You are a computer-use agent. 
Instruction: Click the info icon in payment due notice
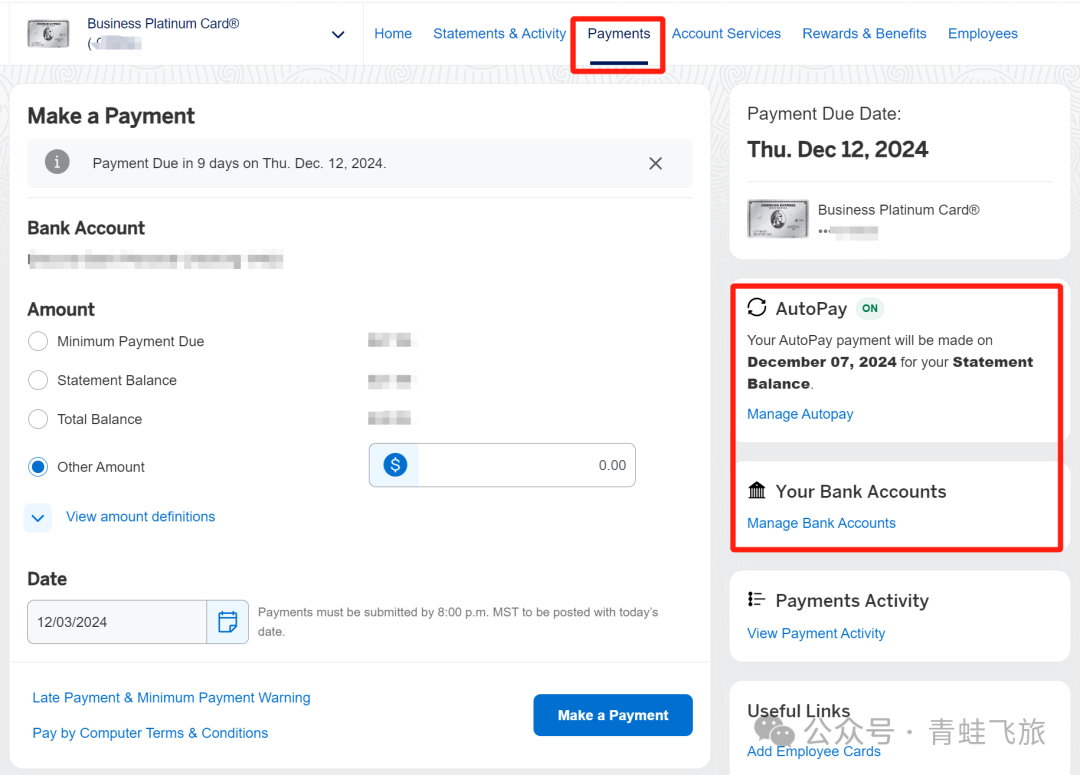coord(57,163)
